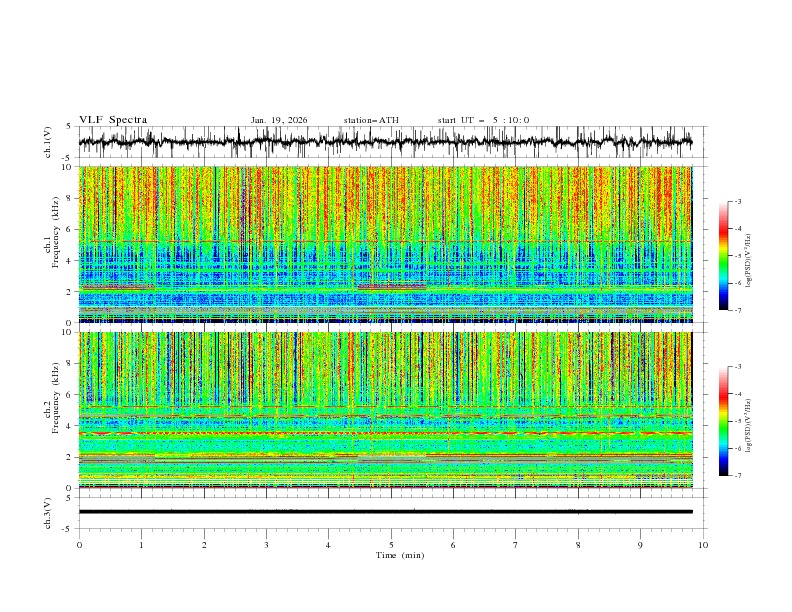Click the ch.1 colorbar "log(PSD)(V²/Hz)" label
Screen dimensions: 792x612
click(x=748, y=261)
